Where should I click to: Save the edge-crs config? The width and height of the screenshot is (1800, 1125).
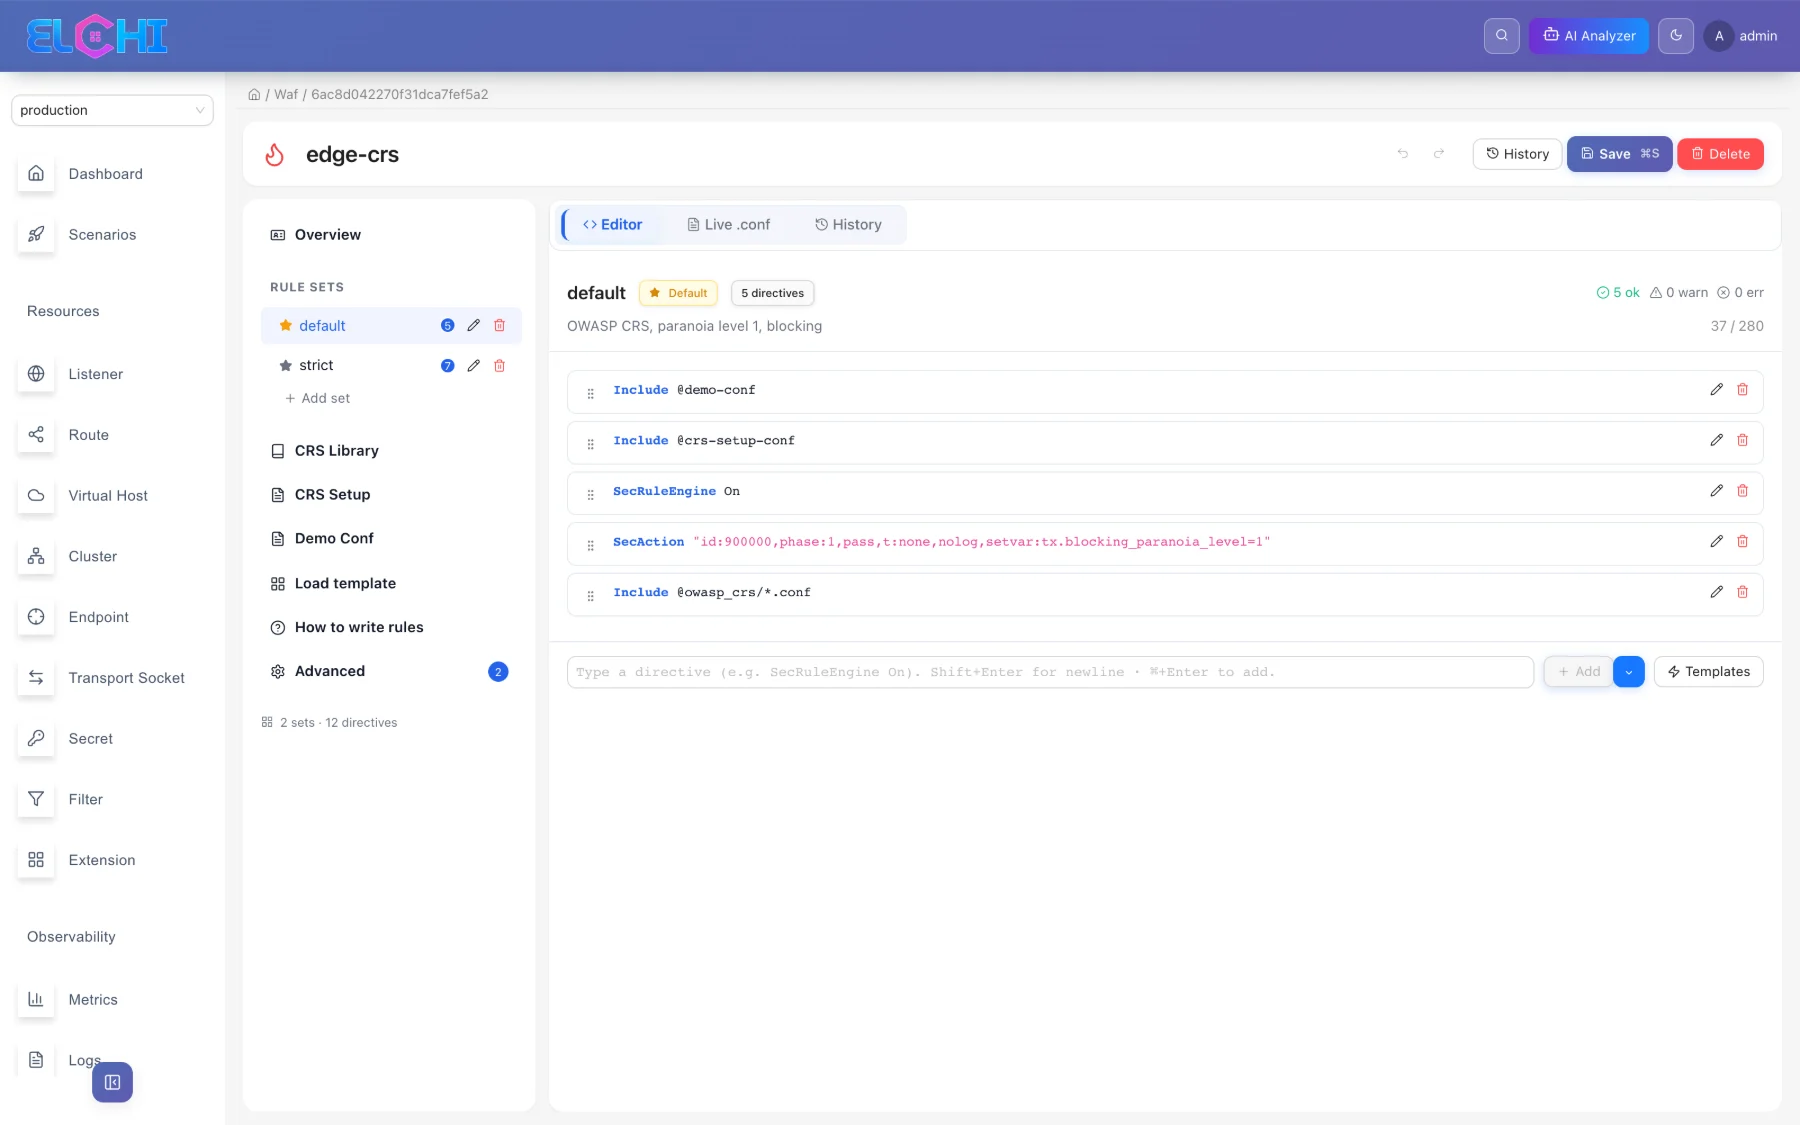1619,154
